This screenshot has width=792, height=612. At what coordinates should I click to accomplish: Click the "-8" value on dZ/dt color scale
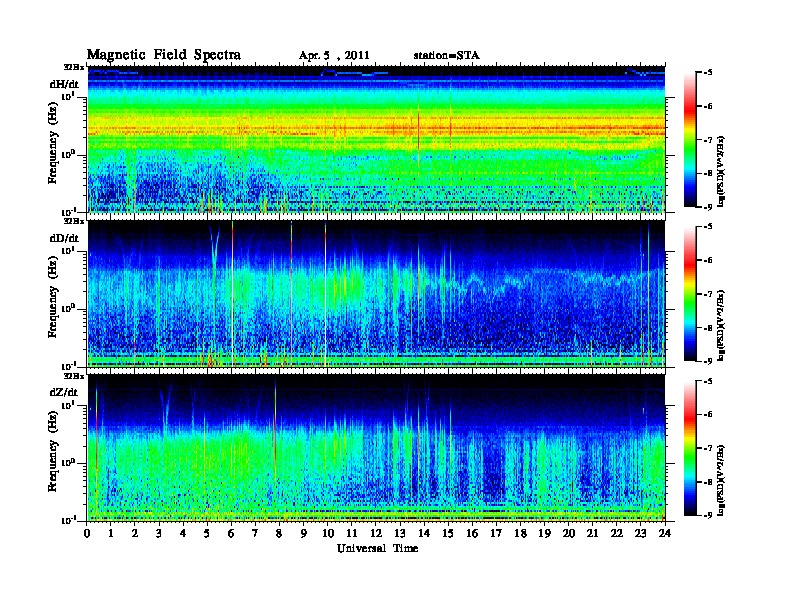tap(707, 481)
